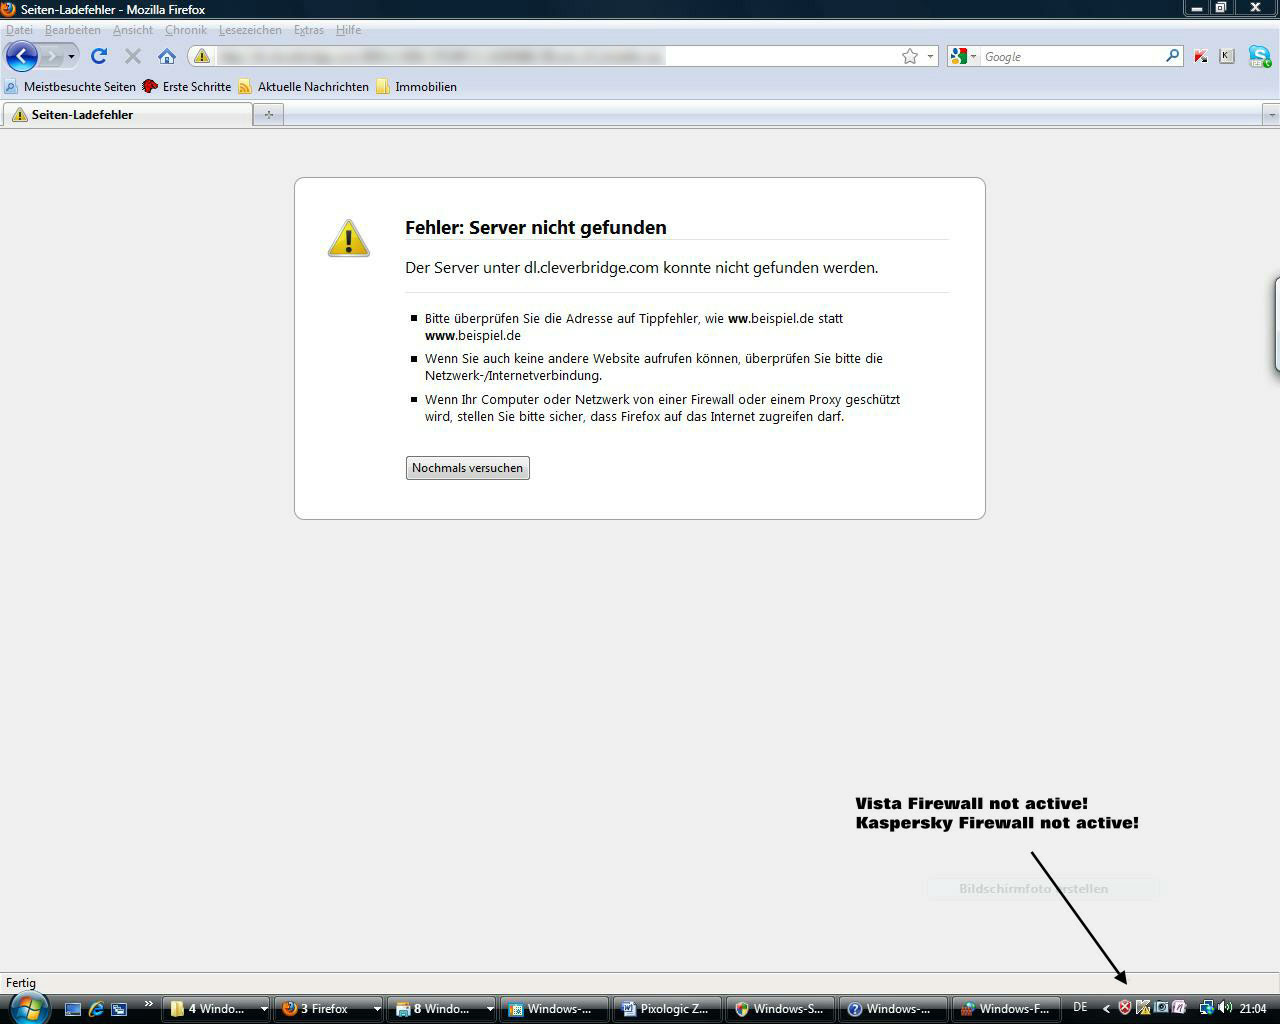Go to the home page icon
The width and height of the screenshot is (1280, 1024).
[167, 56]
